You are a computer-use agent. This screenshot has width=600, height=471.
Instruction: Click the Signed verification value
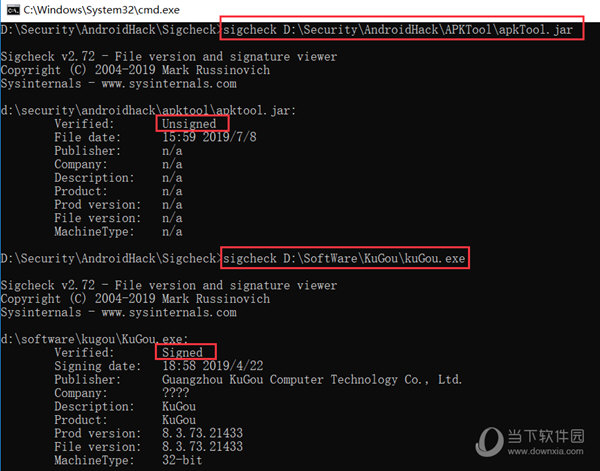[182, 352]
